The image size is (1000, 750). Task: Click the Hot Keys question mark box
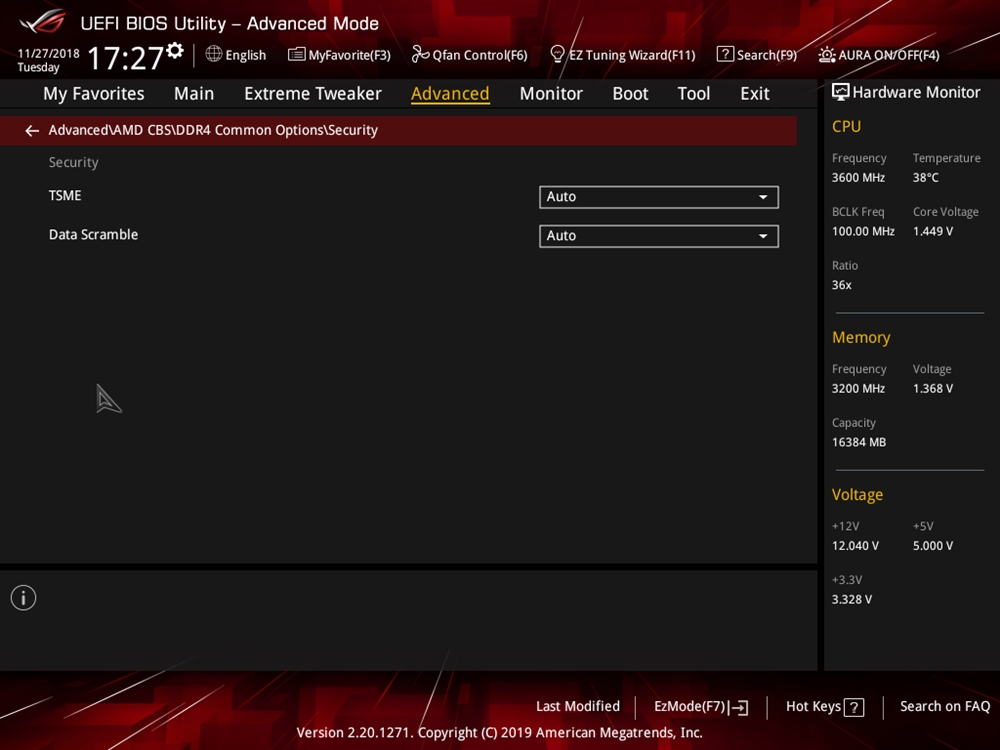coord(854,707)
